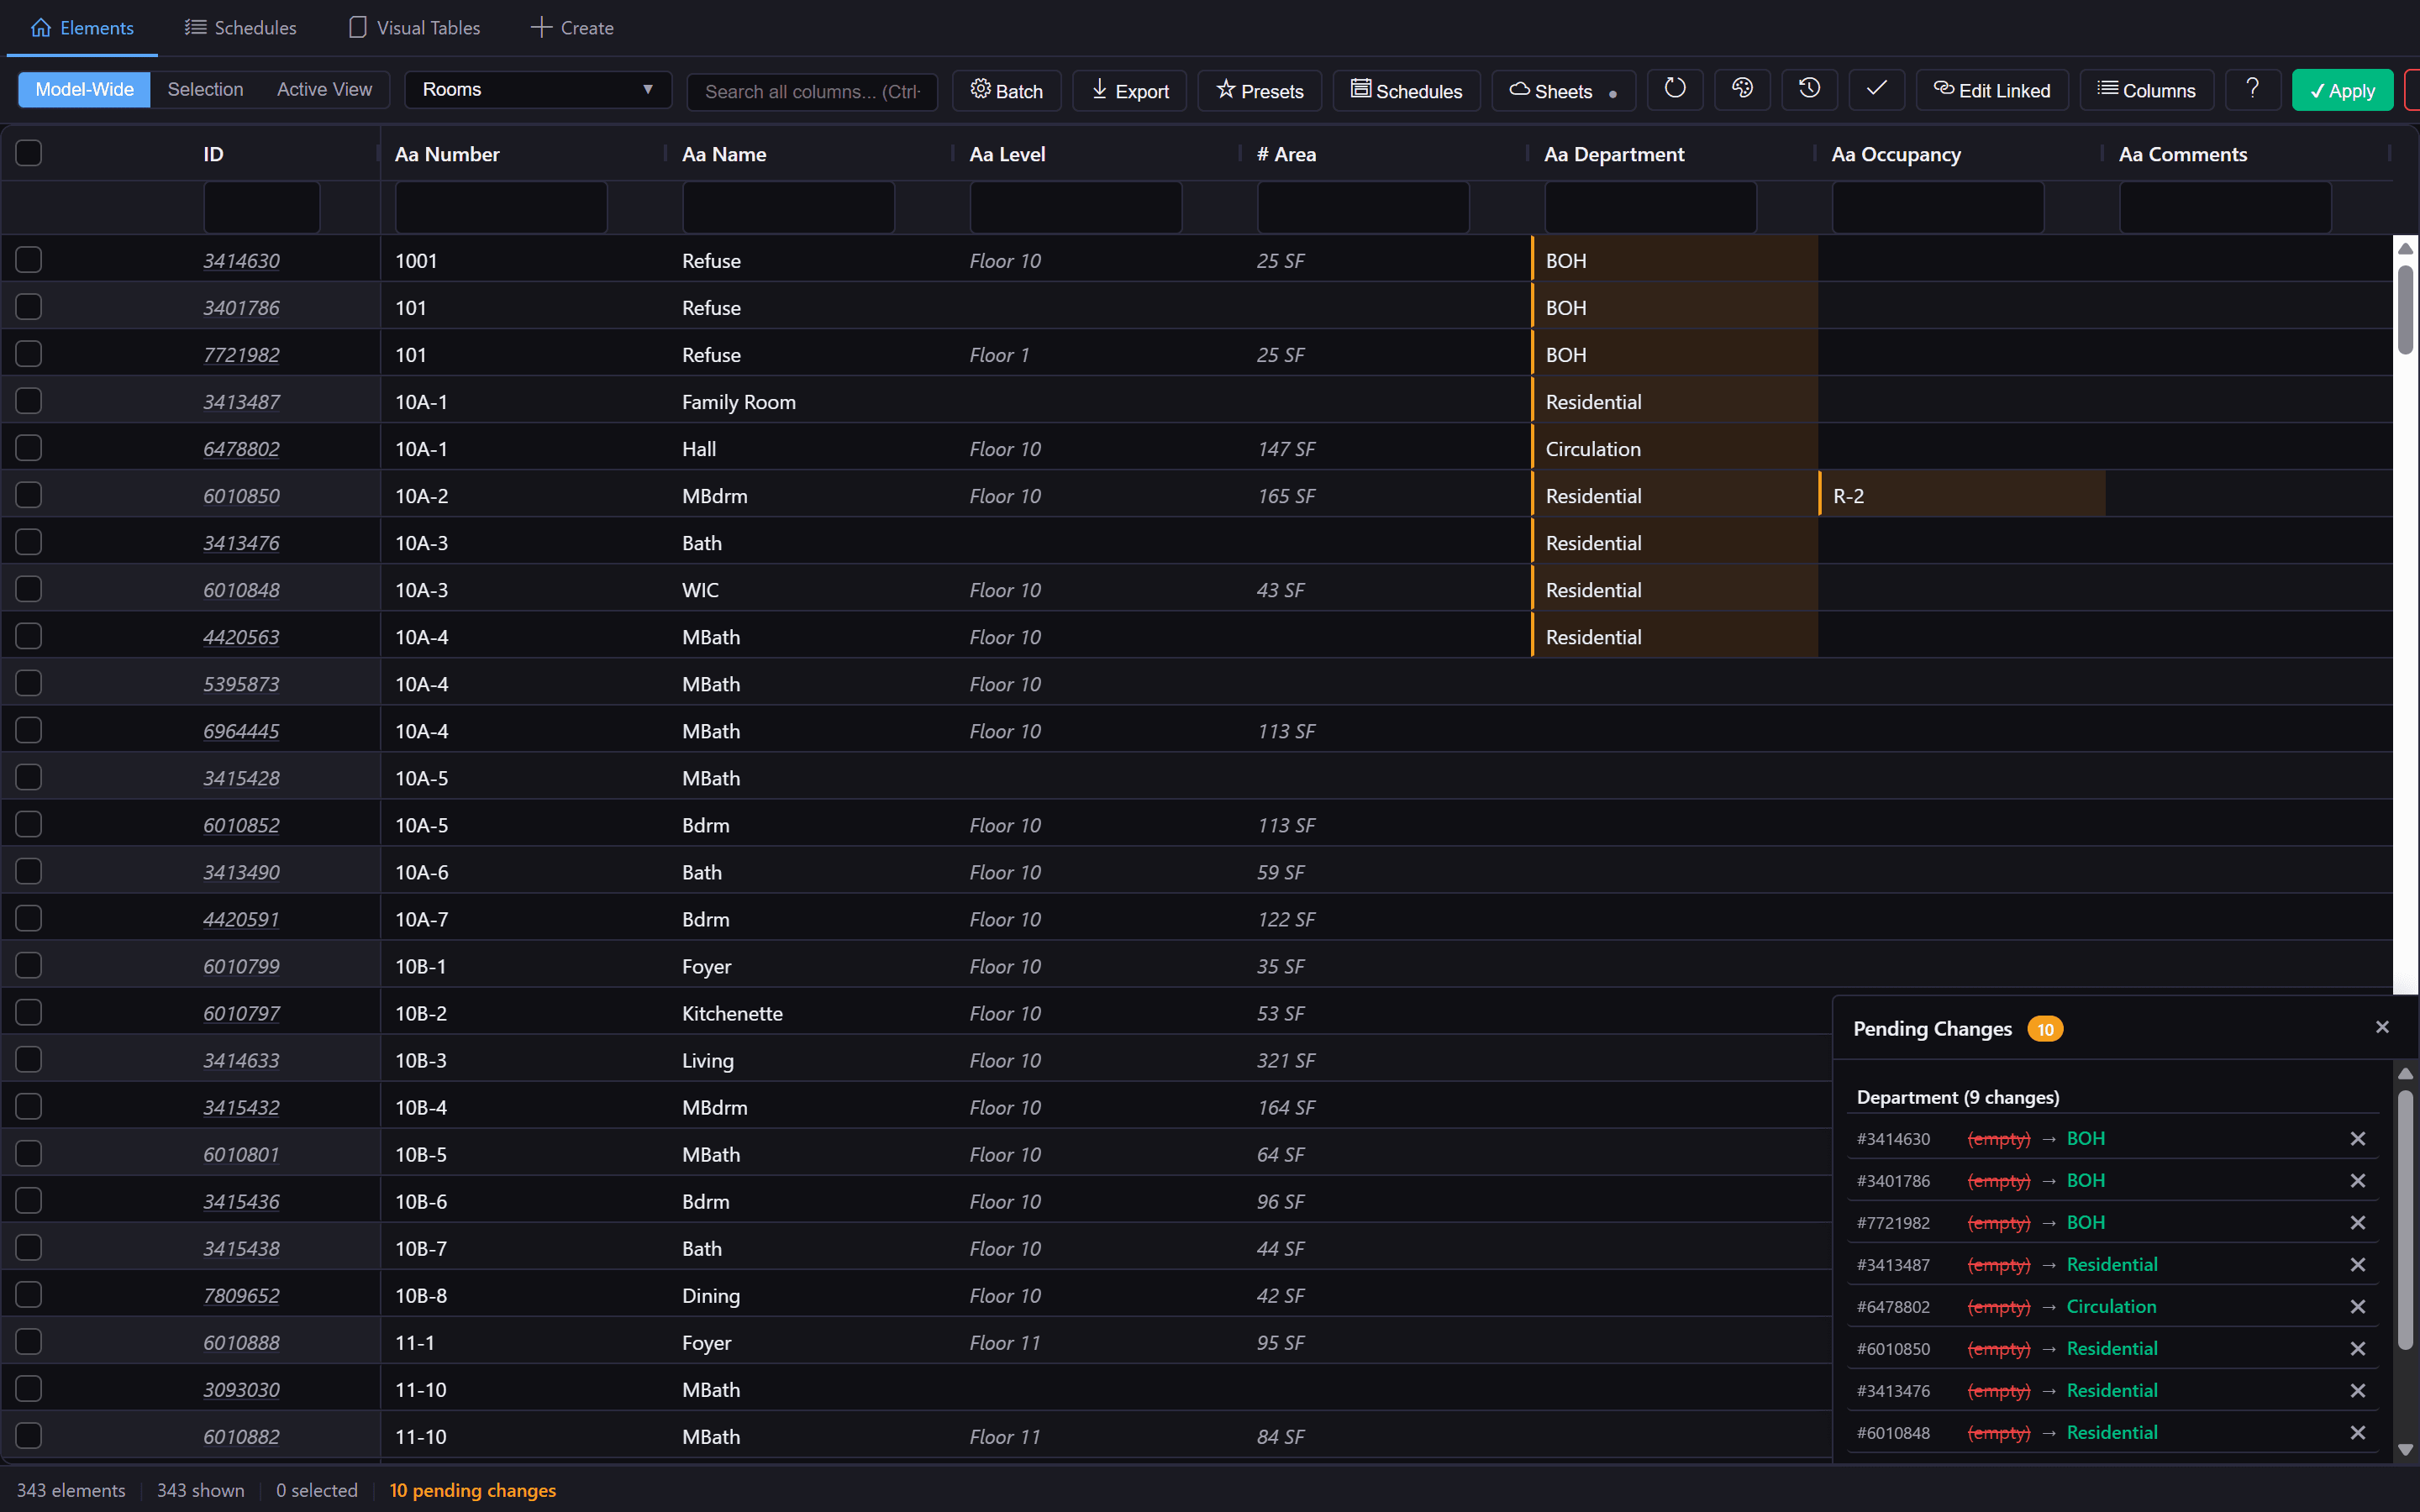Switch to the Elements tab

[x=82, y=28]
